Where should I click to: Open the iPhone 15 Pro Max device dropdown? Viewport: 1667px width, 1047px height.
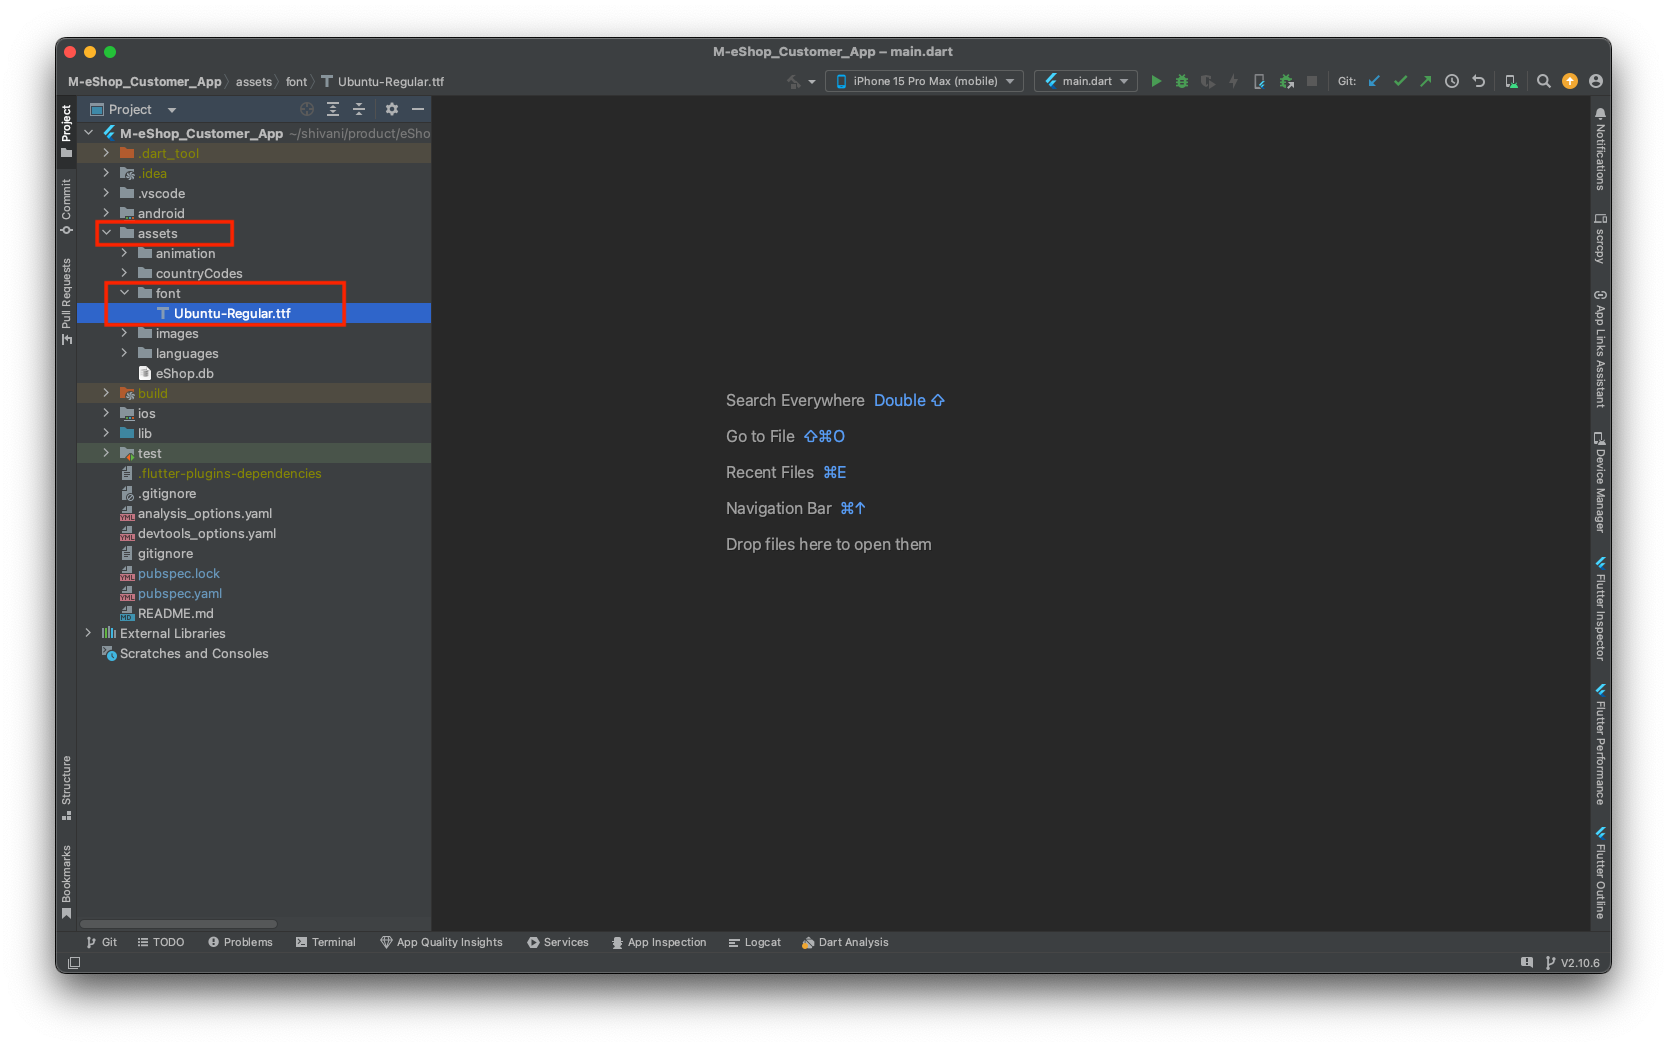point(925,81)
